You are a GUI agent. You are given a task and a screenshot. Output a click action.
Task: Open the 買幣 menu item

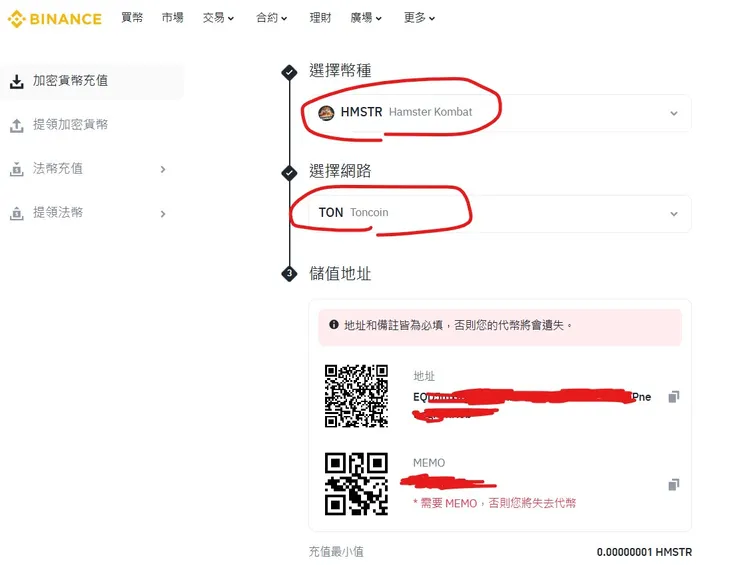[132, 18]
